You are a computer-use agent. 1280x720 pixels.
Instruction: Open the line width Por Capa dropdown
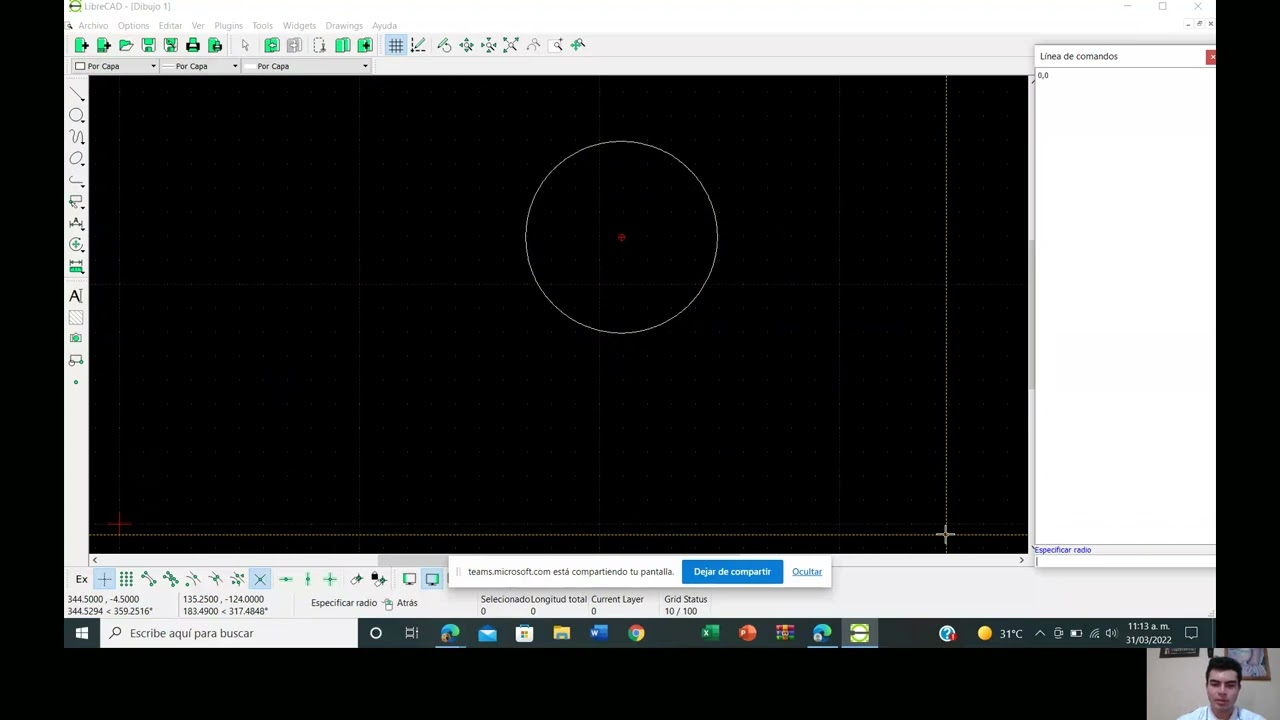[x=201, y=66]
